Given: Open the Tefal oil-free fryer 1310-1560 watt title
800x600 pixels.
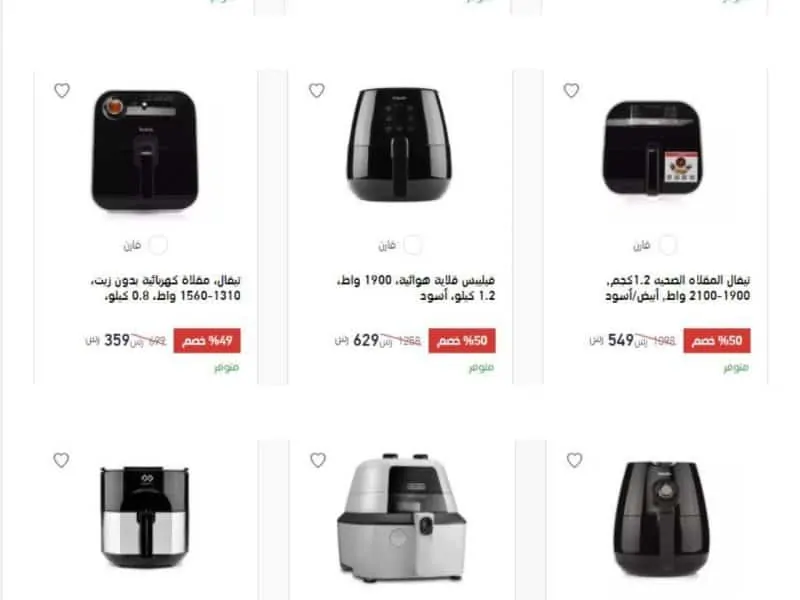Looking at the screenshot, I should point(166,288).
